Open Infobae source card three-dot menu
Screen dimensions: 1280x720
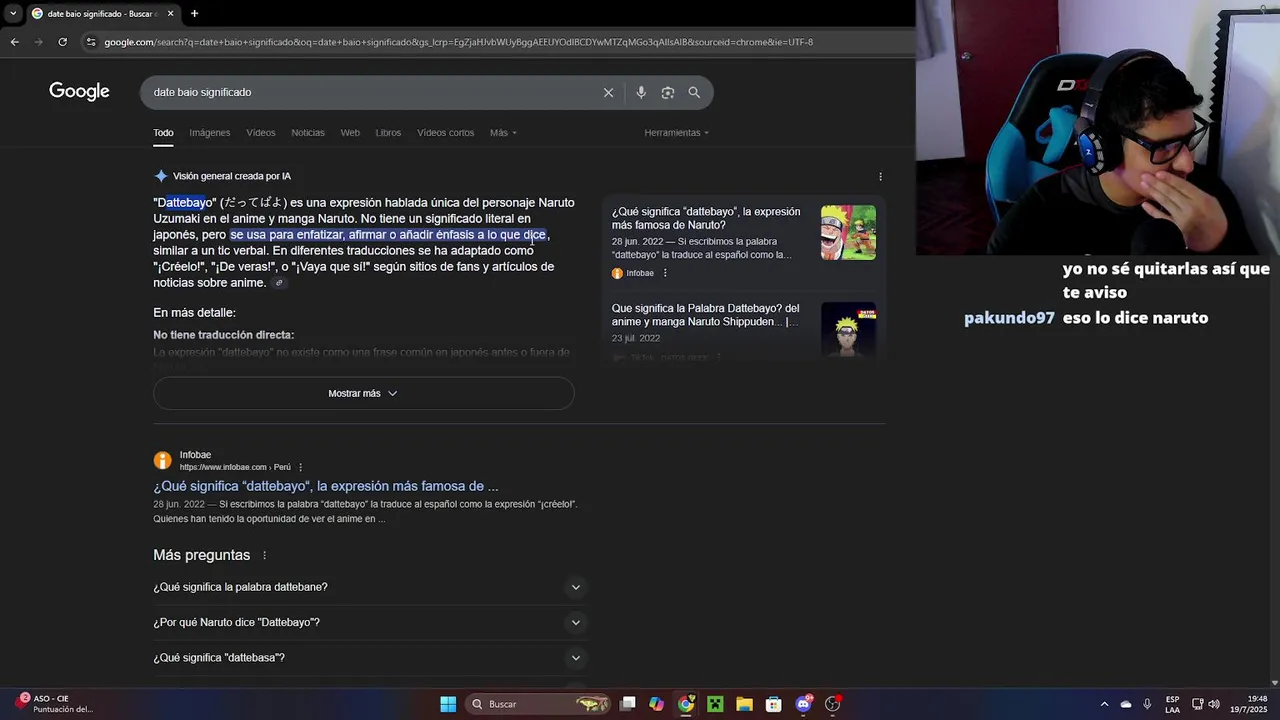click(665, 273)
